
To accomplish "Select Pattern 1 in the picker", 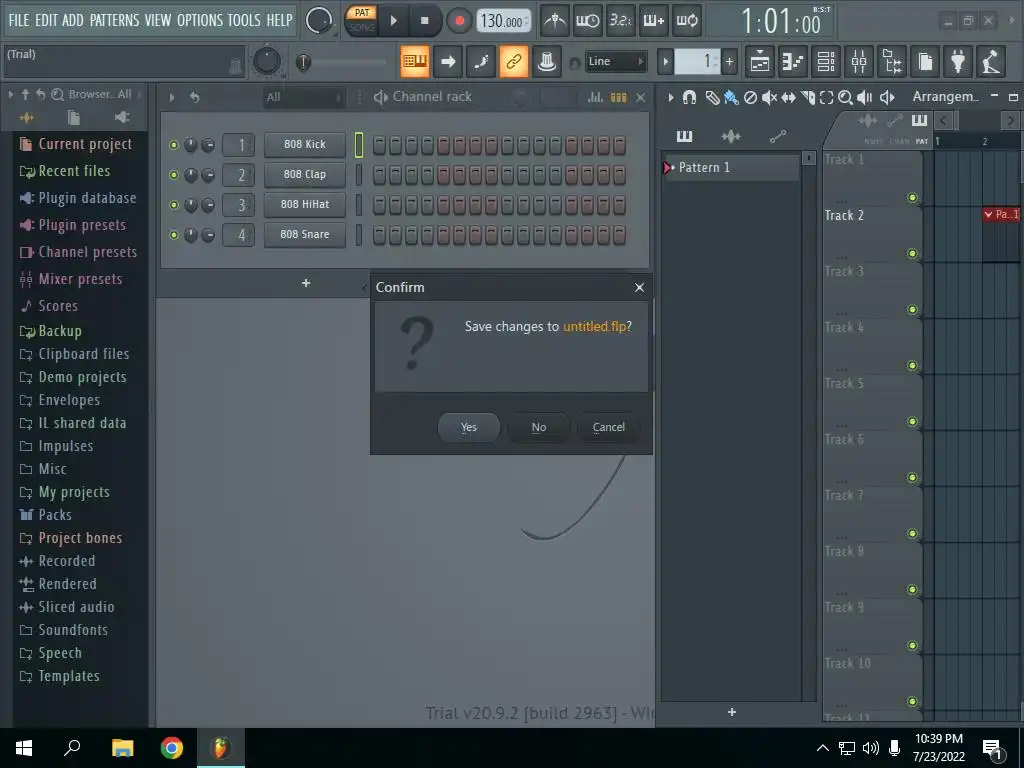I will coord(731,168).
